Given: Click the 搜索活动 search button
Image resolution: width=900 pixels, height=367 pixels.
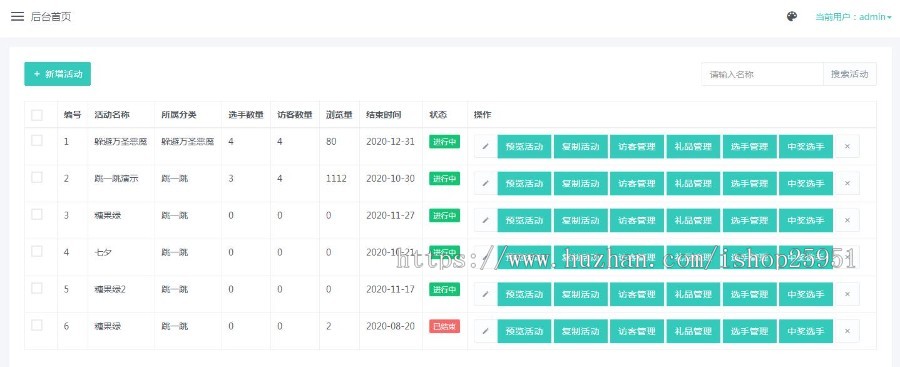Looking at the screenshot, I should 849,74.
